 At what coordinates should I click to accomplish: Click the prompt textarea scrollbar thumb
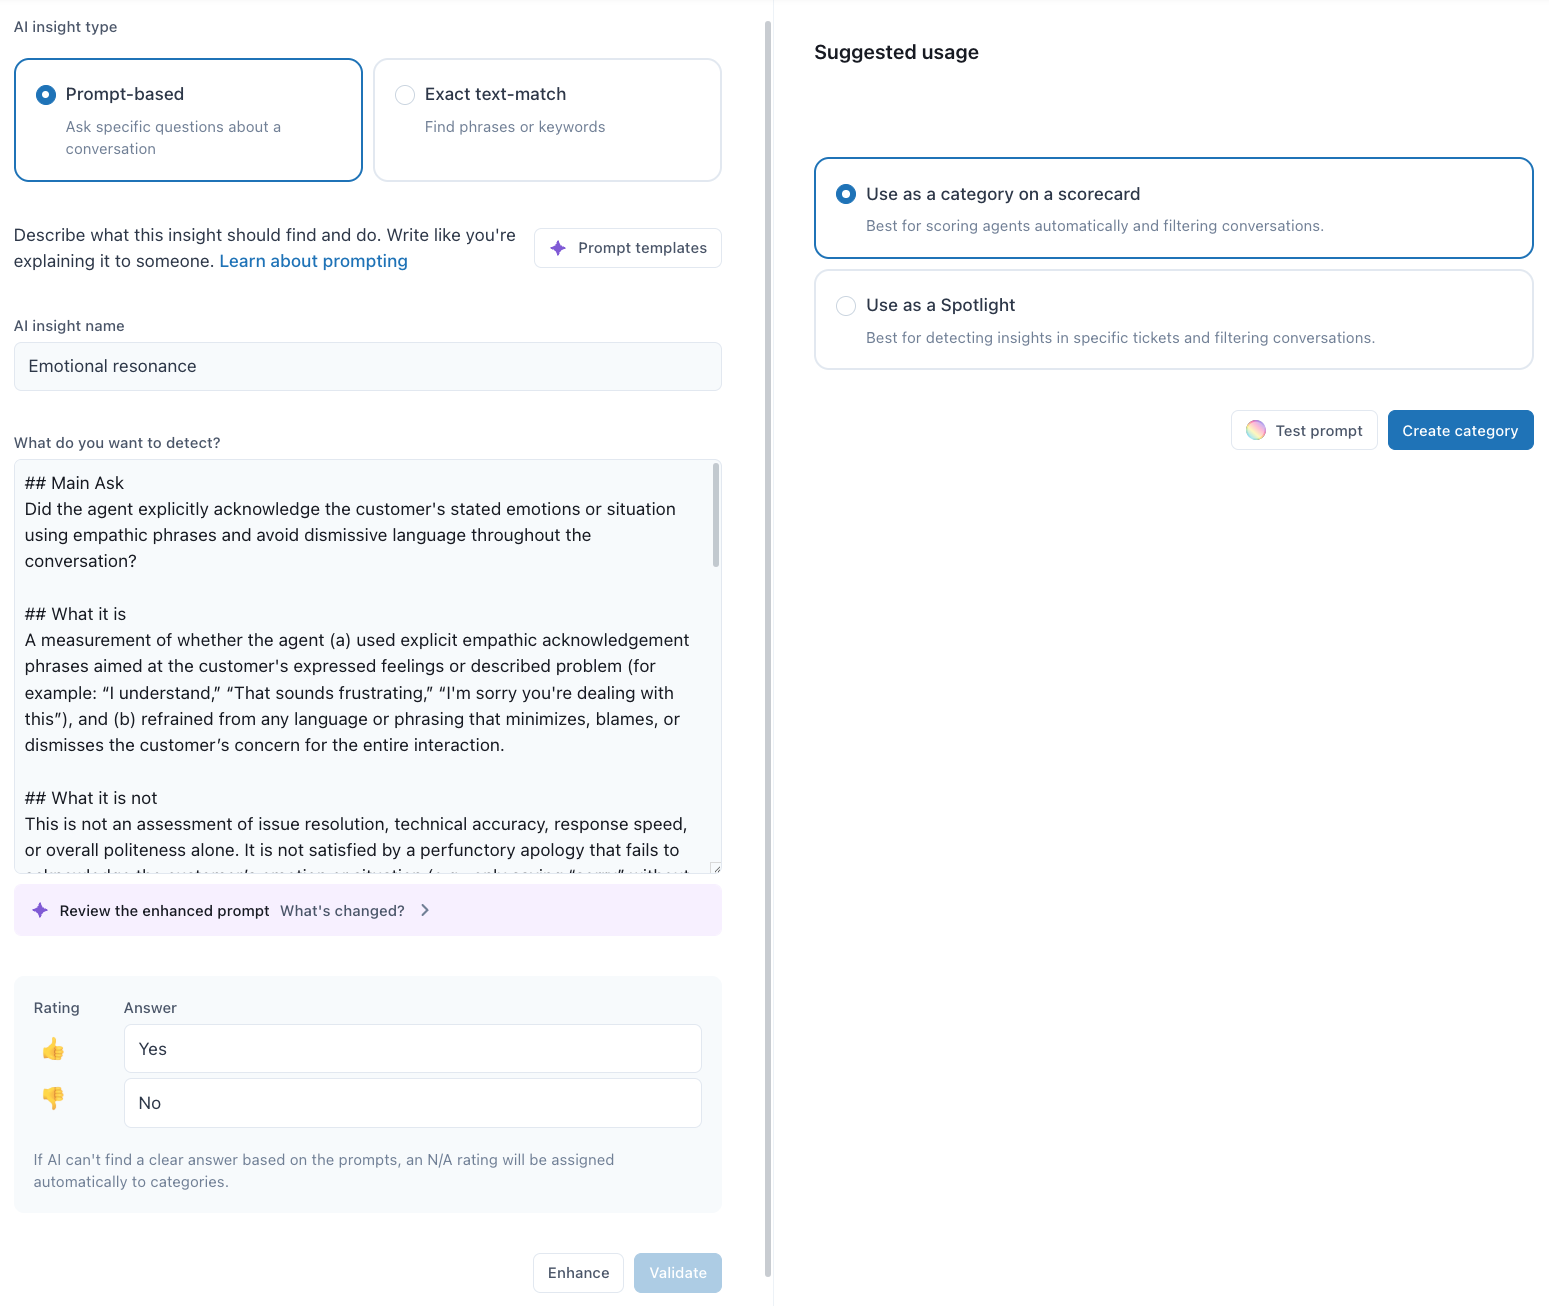716,515
